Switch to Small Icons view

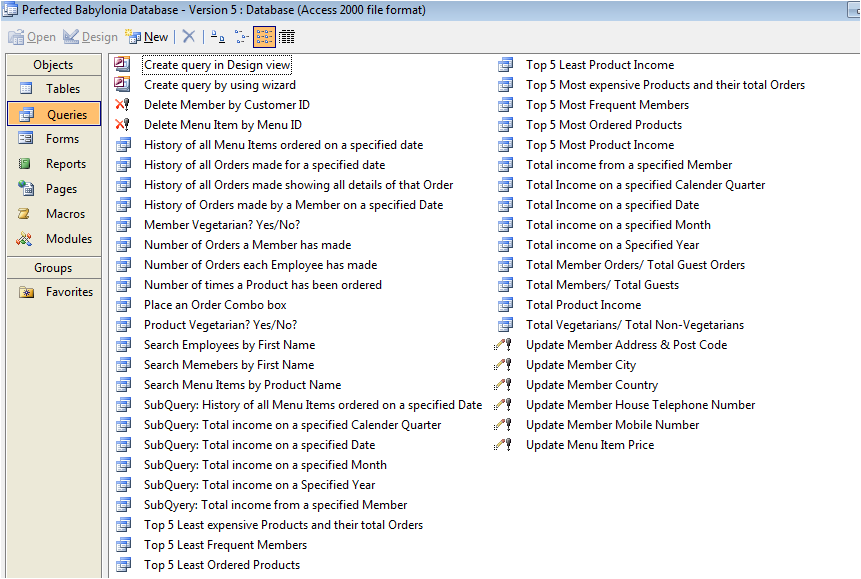pos(242,37)
